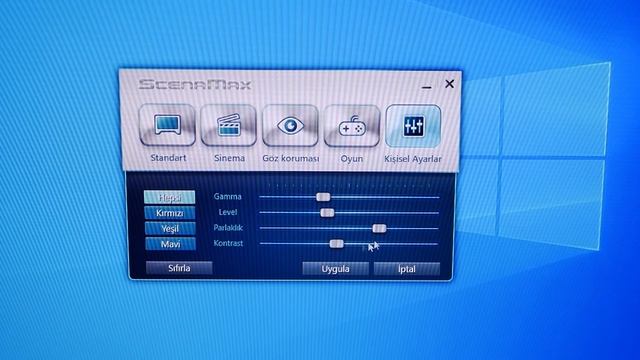This screenshot has height=360, width=640.
Task: Click the Level slider handle
Action: click(327, 213)
